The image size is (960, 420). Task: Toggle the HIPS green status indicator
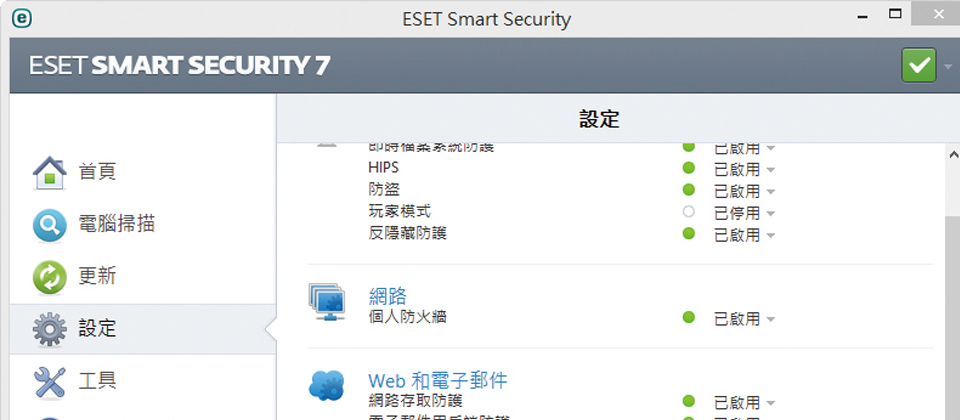pos(689,168)
